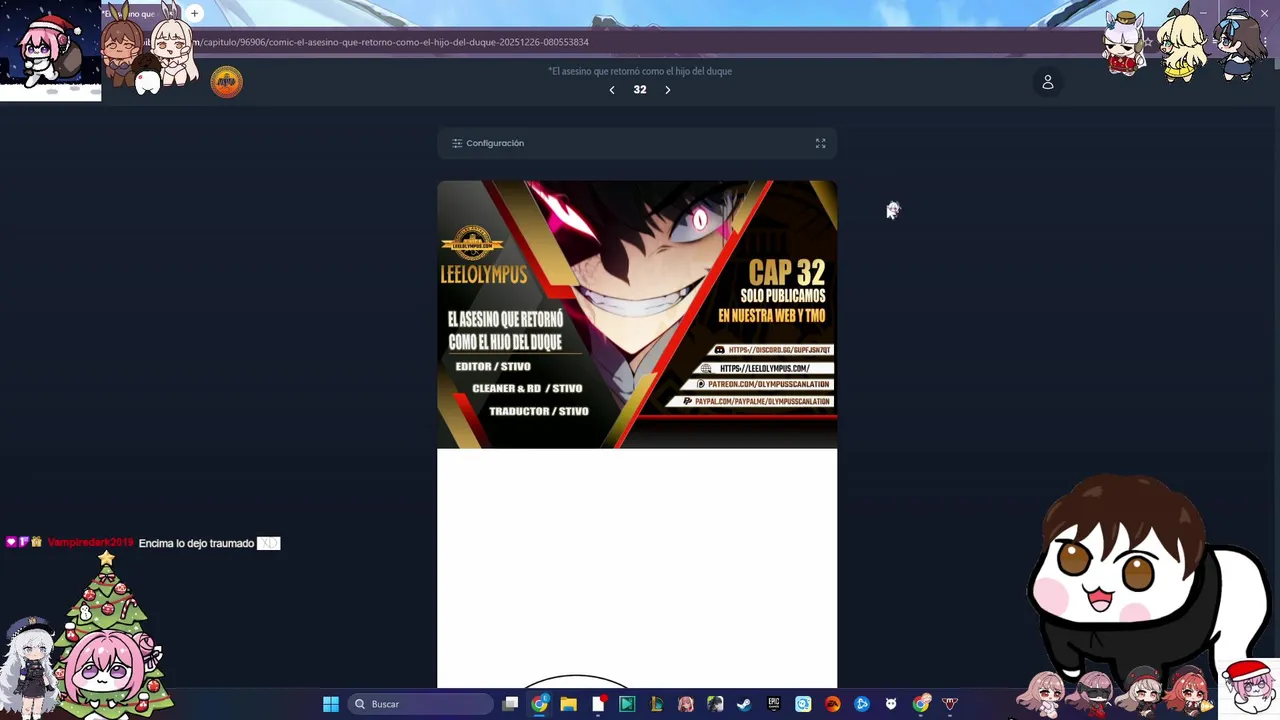Open the white document taskbar app
The width and height of the screenshot is (1280, 720).
pyautogui.click(x=598, y=704)
